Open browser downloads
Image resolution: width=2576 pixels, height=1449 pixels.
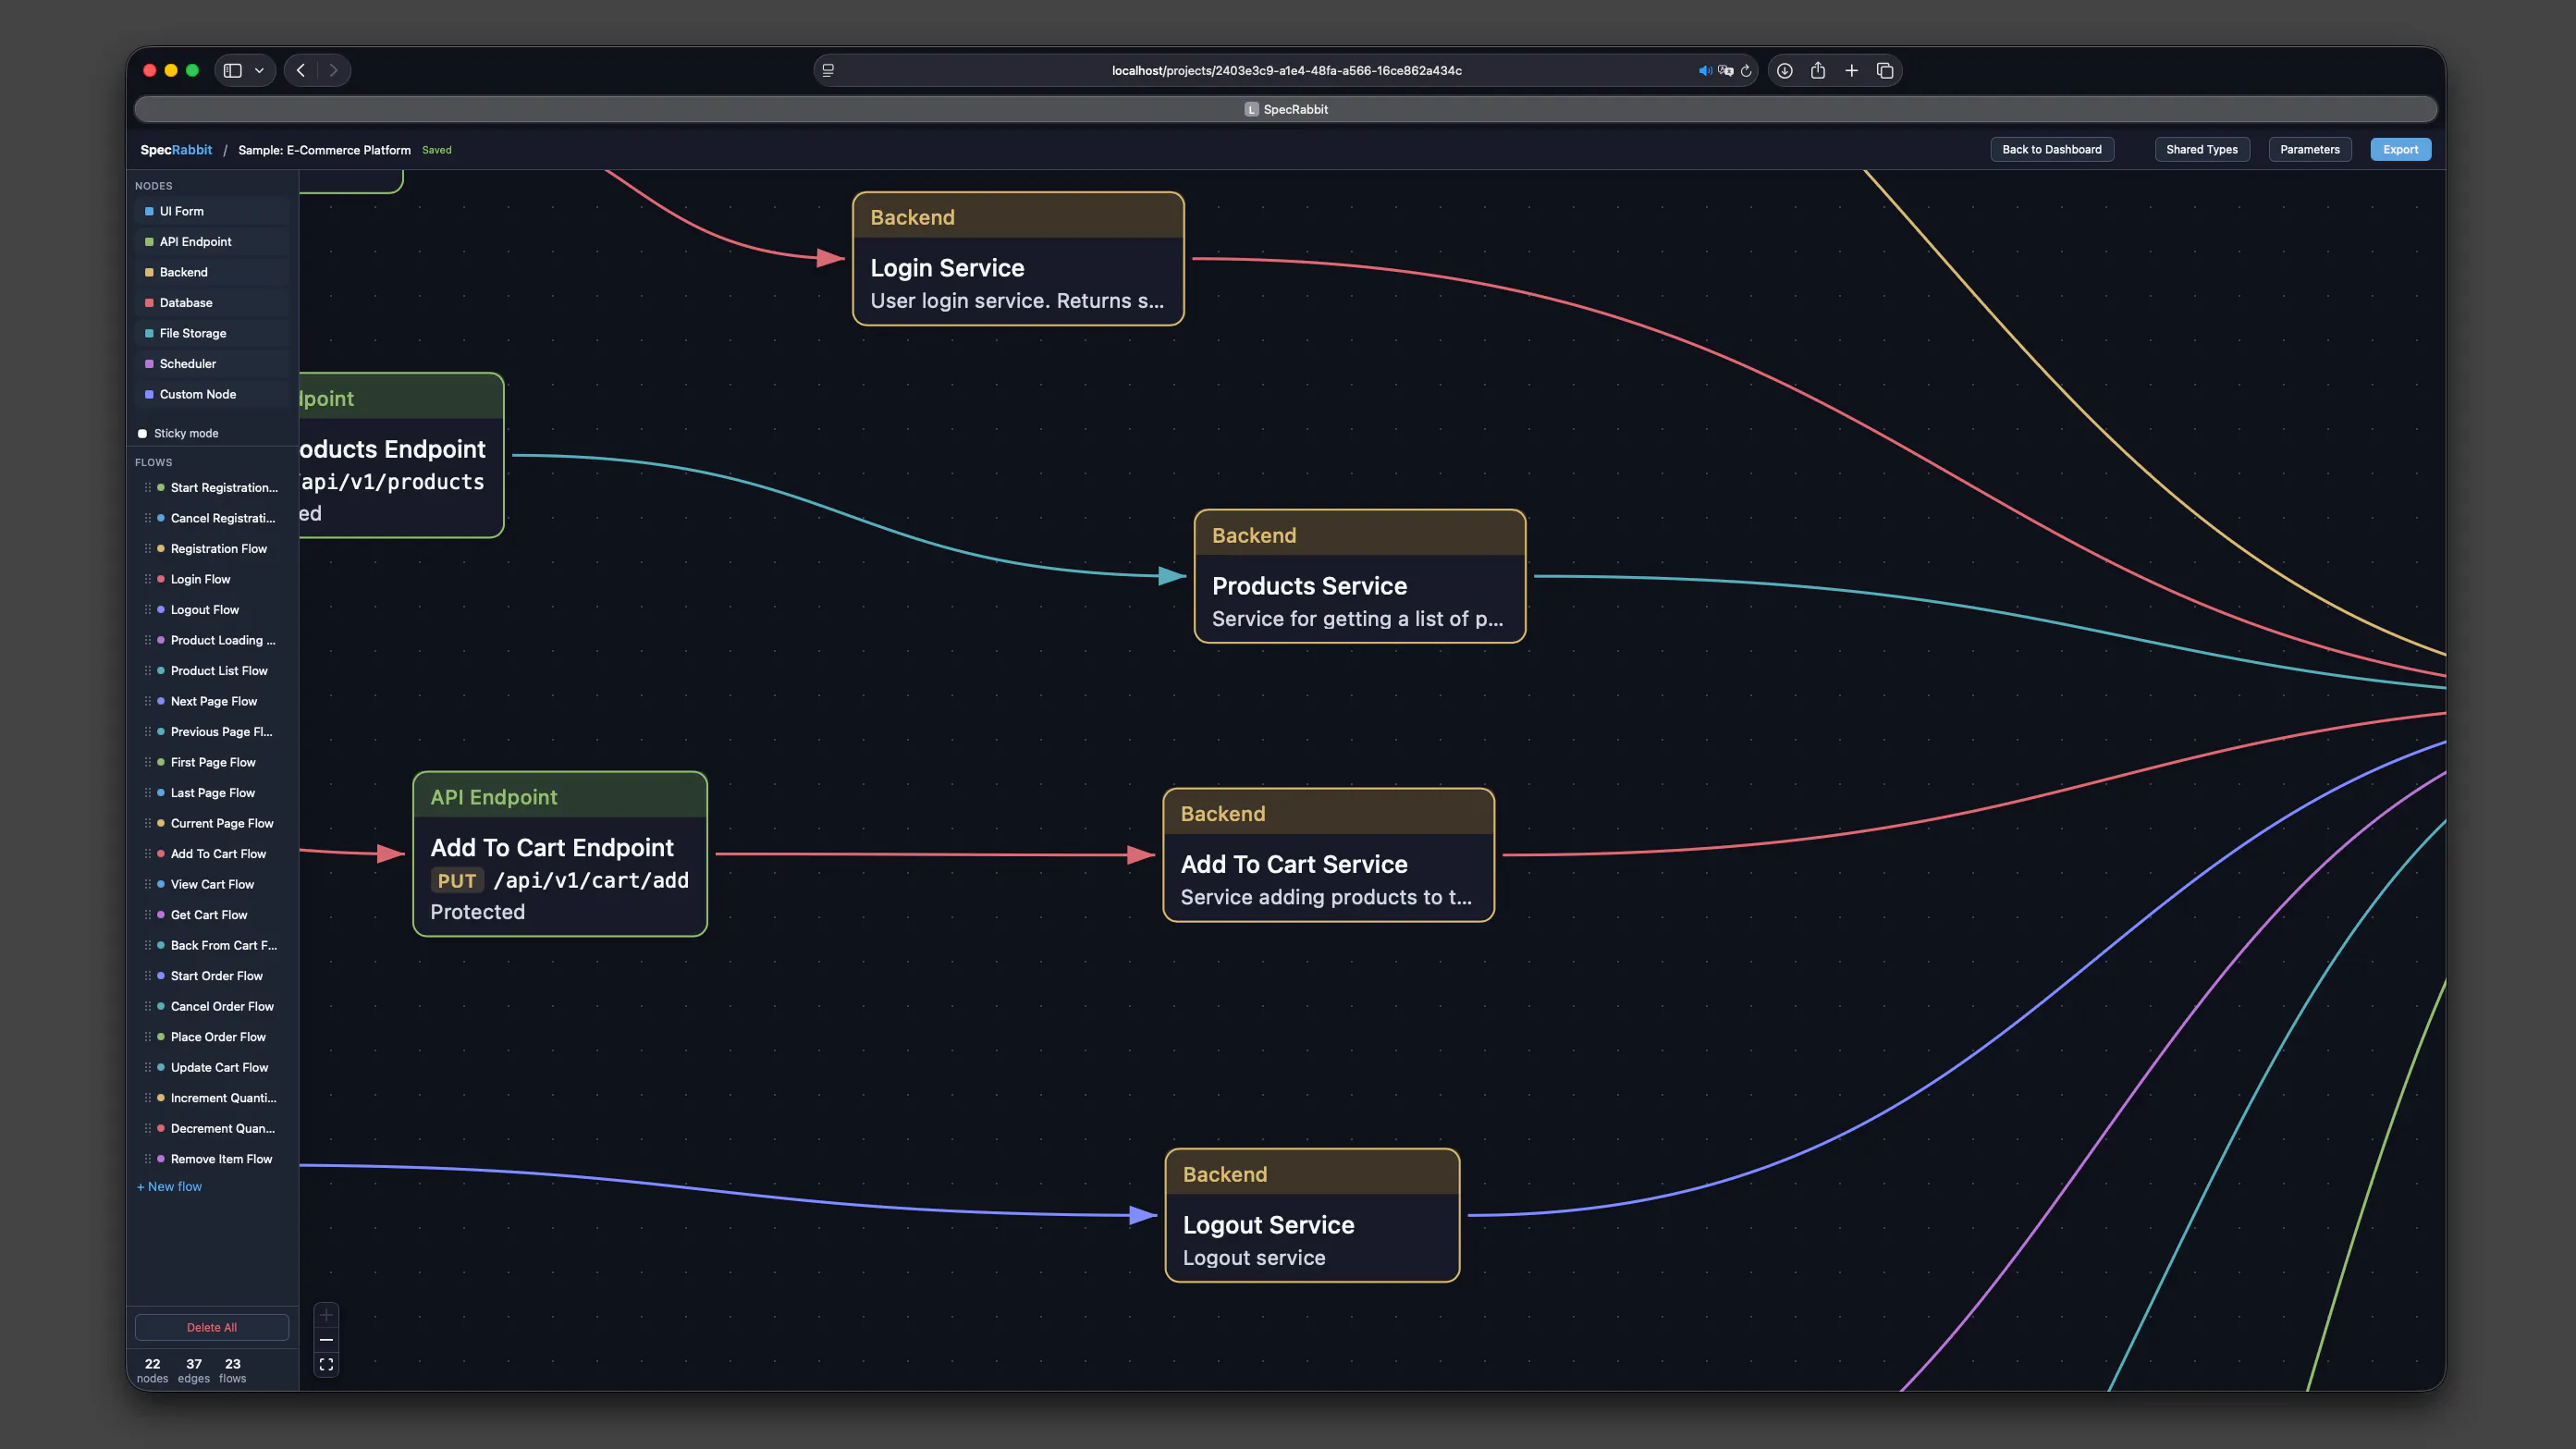tap(1784, 70)
